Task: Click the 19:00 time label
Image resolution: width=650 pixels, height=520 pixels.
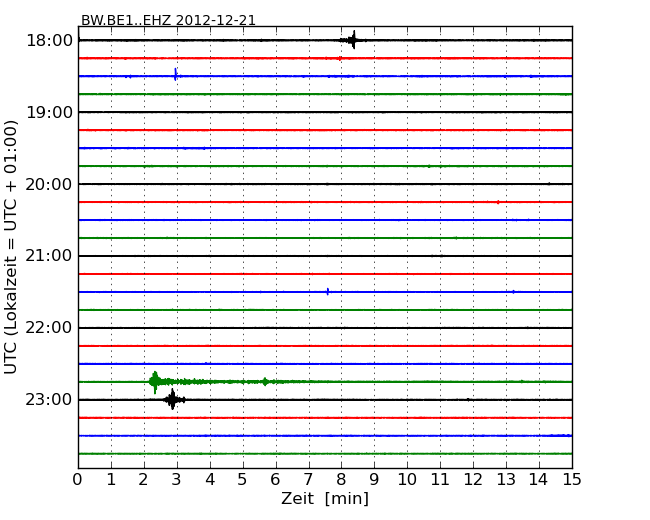Action: point(49,112)
